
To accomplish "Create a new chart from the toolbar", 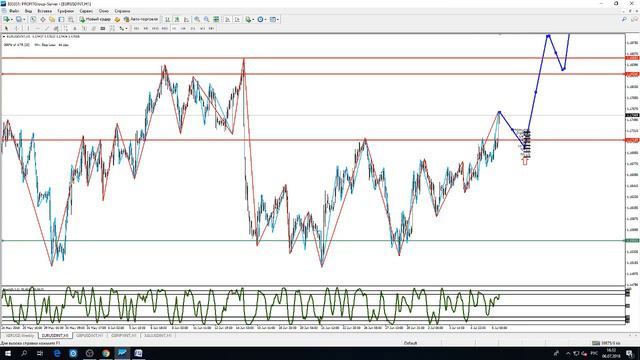I will (6, 19).
